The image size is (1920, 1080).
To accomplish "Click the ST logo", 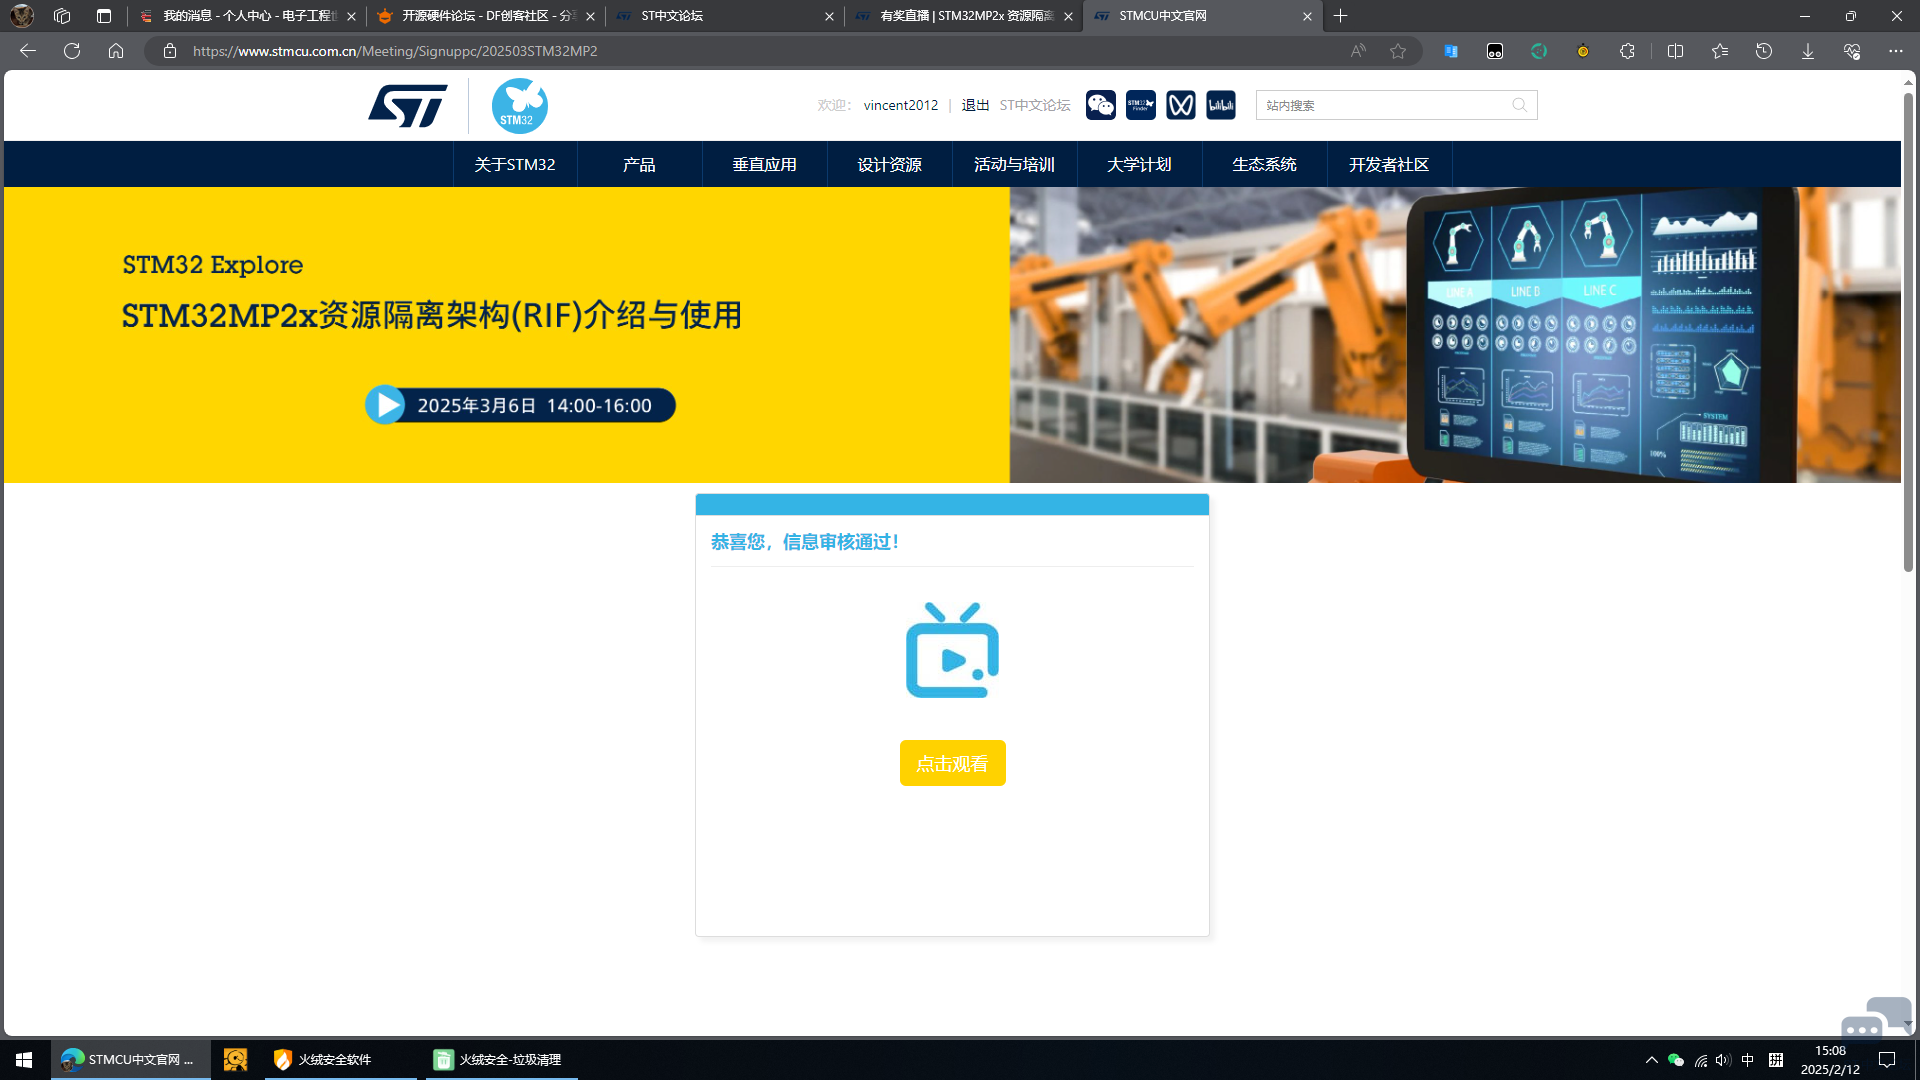I will (x=408, y=105).
